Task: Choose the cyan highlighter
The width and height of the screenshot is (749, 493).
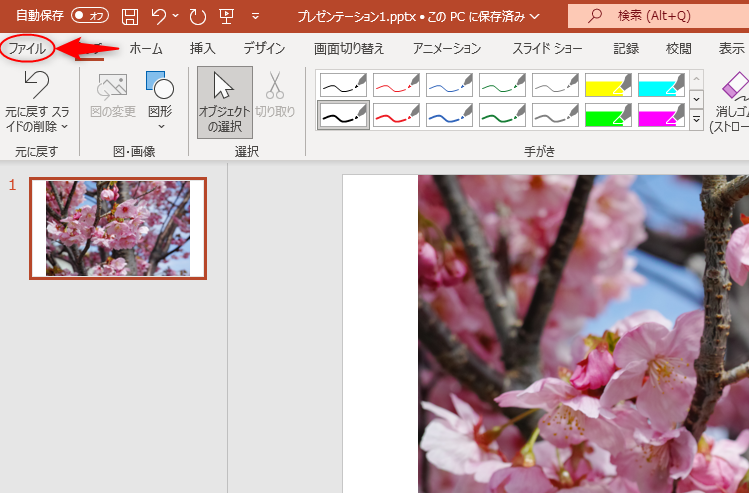Action: coord(662,85)
